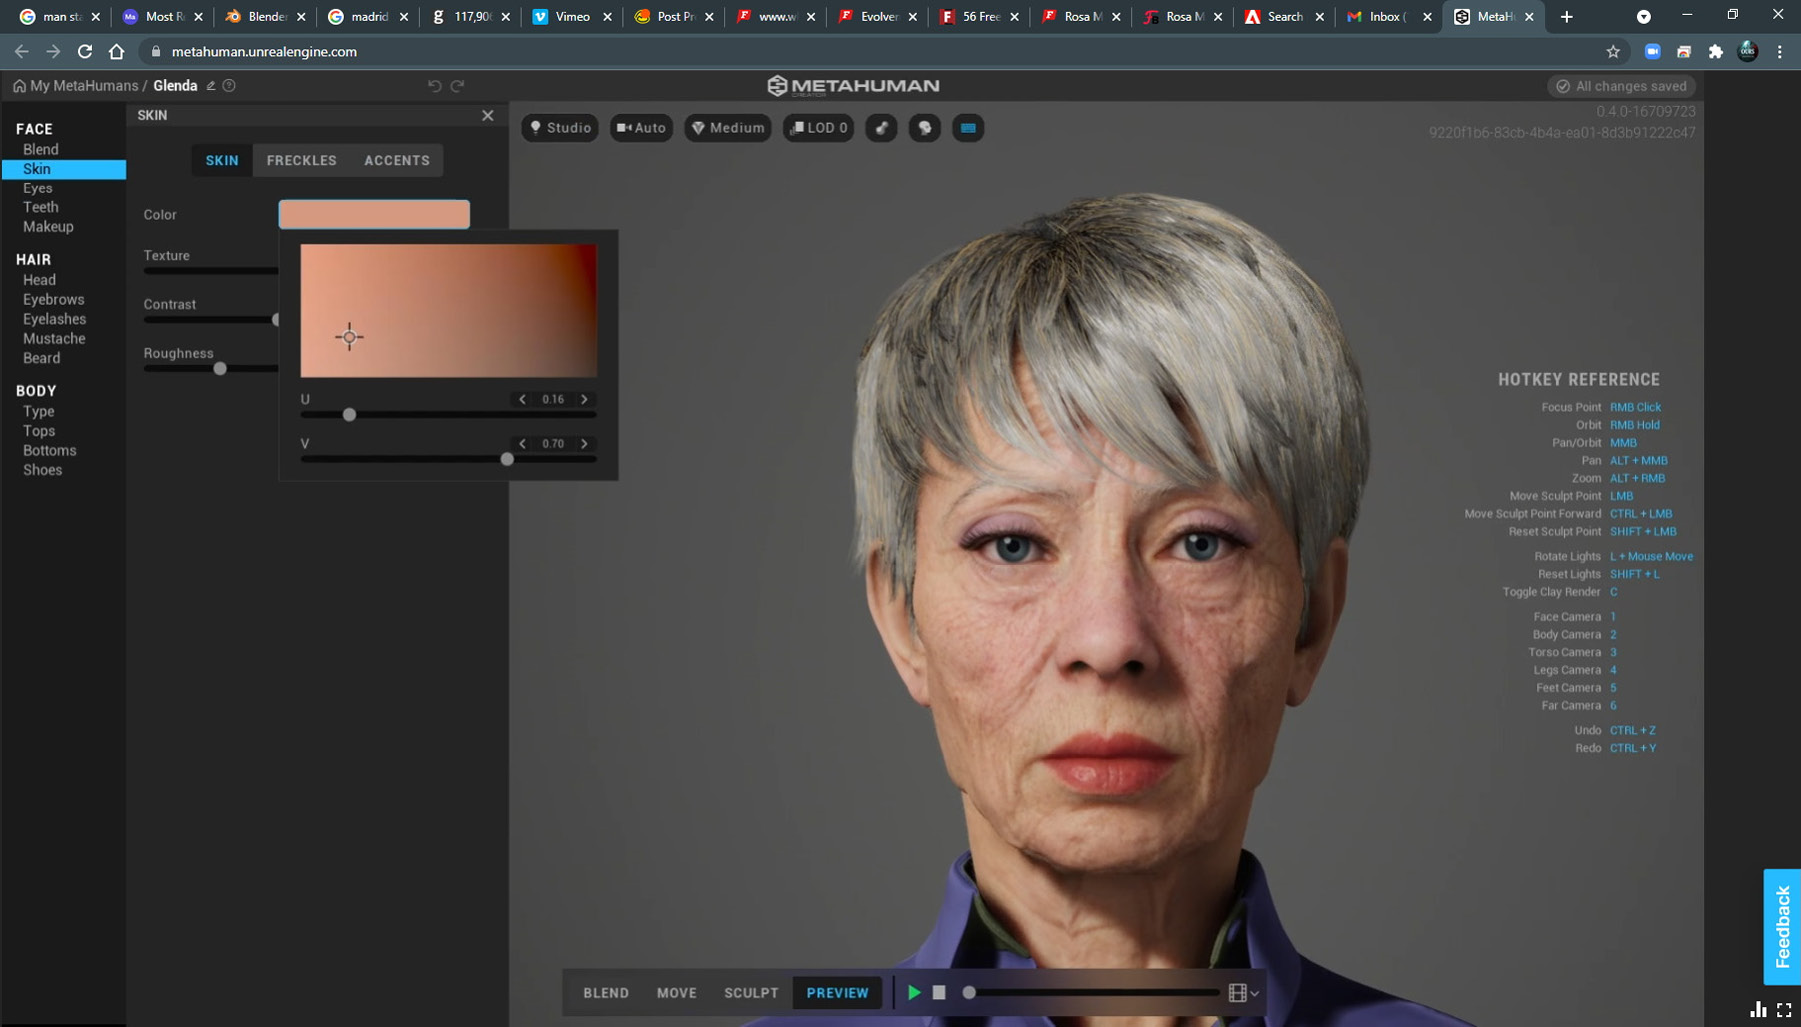Click the animation timeline scrubber handle
The image size is (1801, 1027).
(969, 993)
